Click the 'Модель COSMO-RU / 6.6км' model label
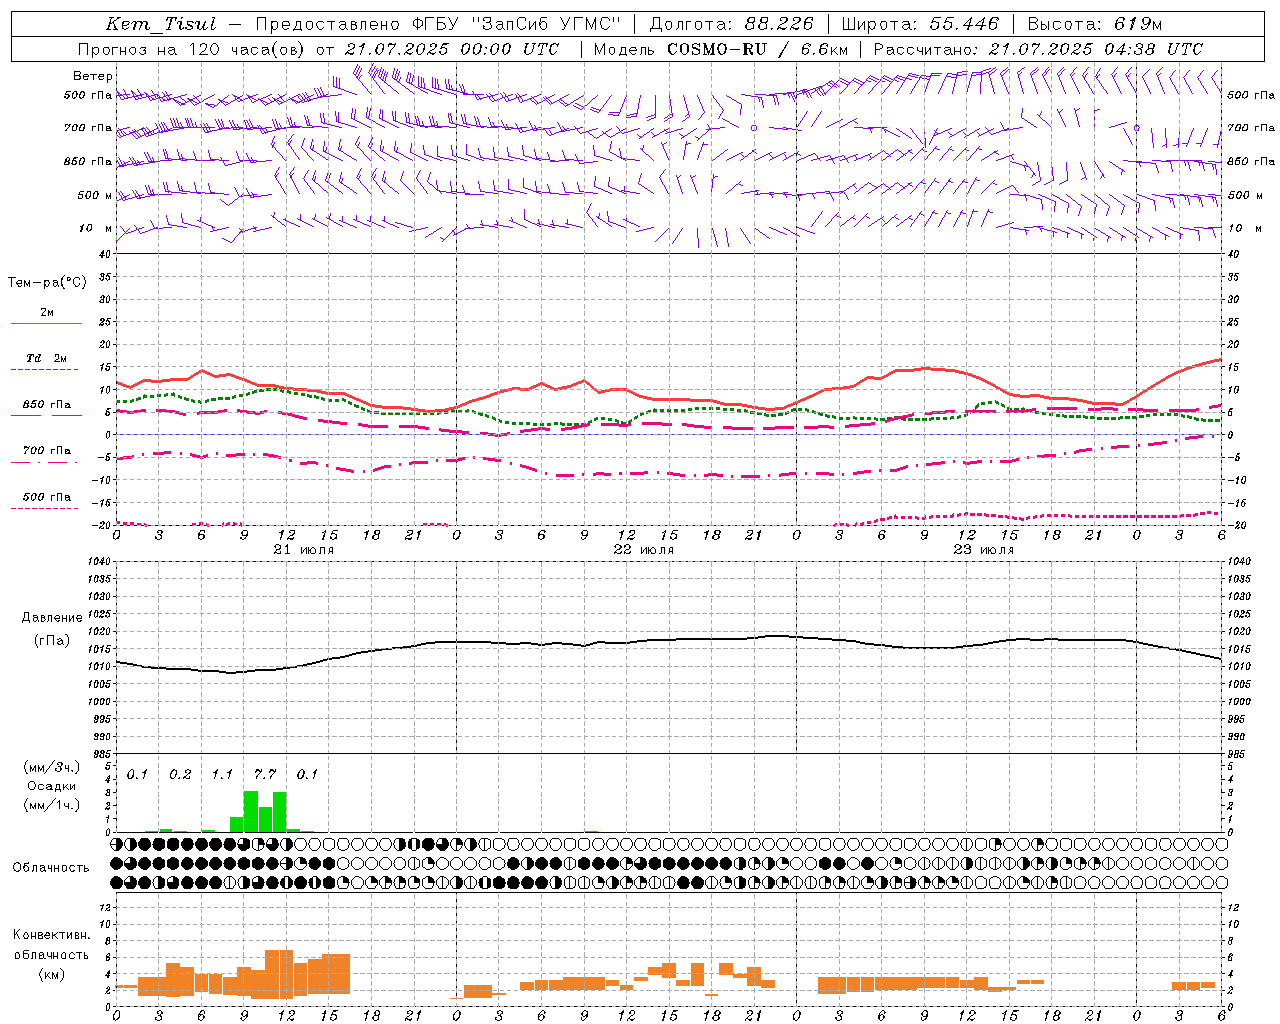This screenshot has height=1024, width=1280. 721,49
